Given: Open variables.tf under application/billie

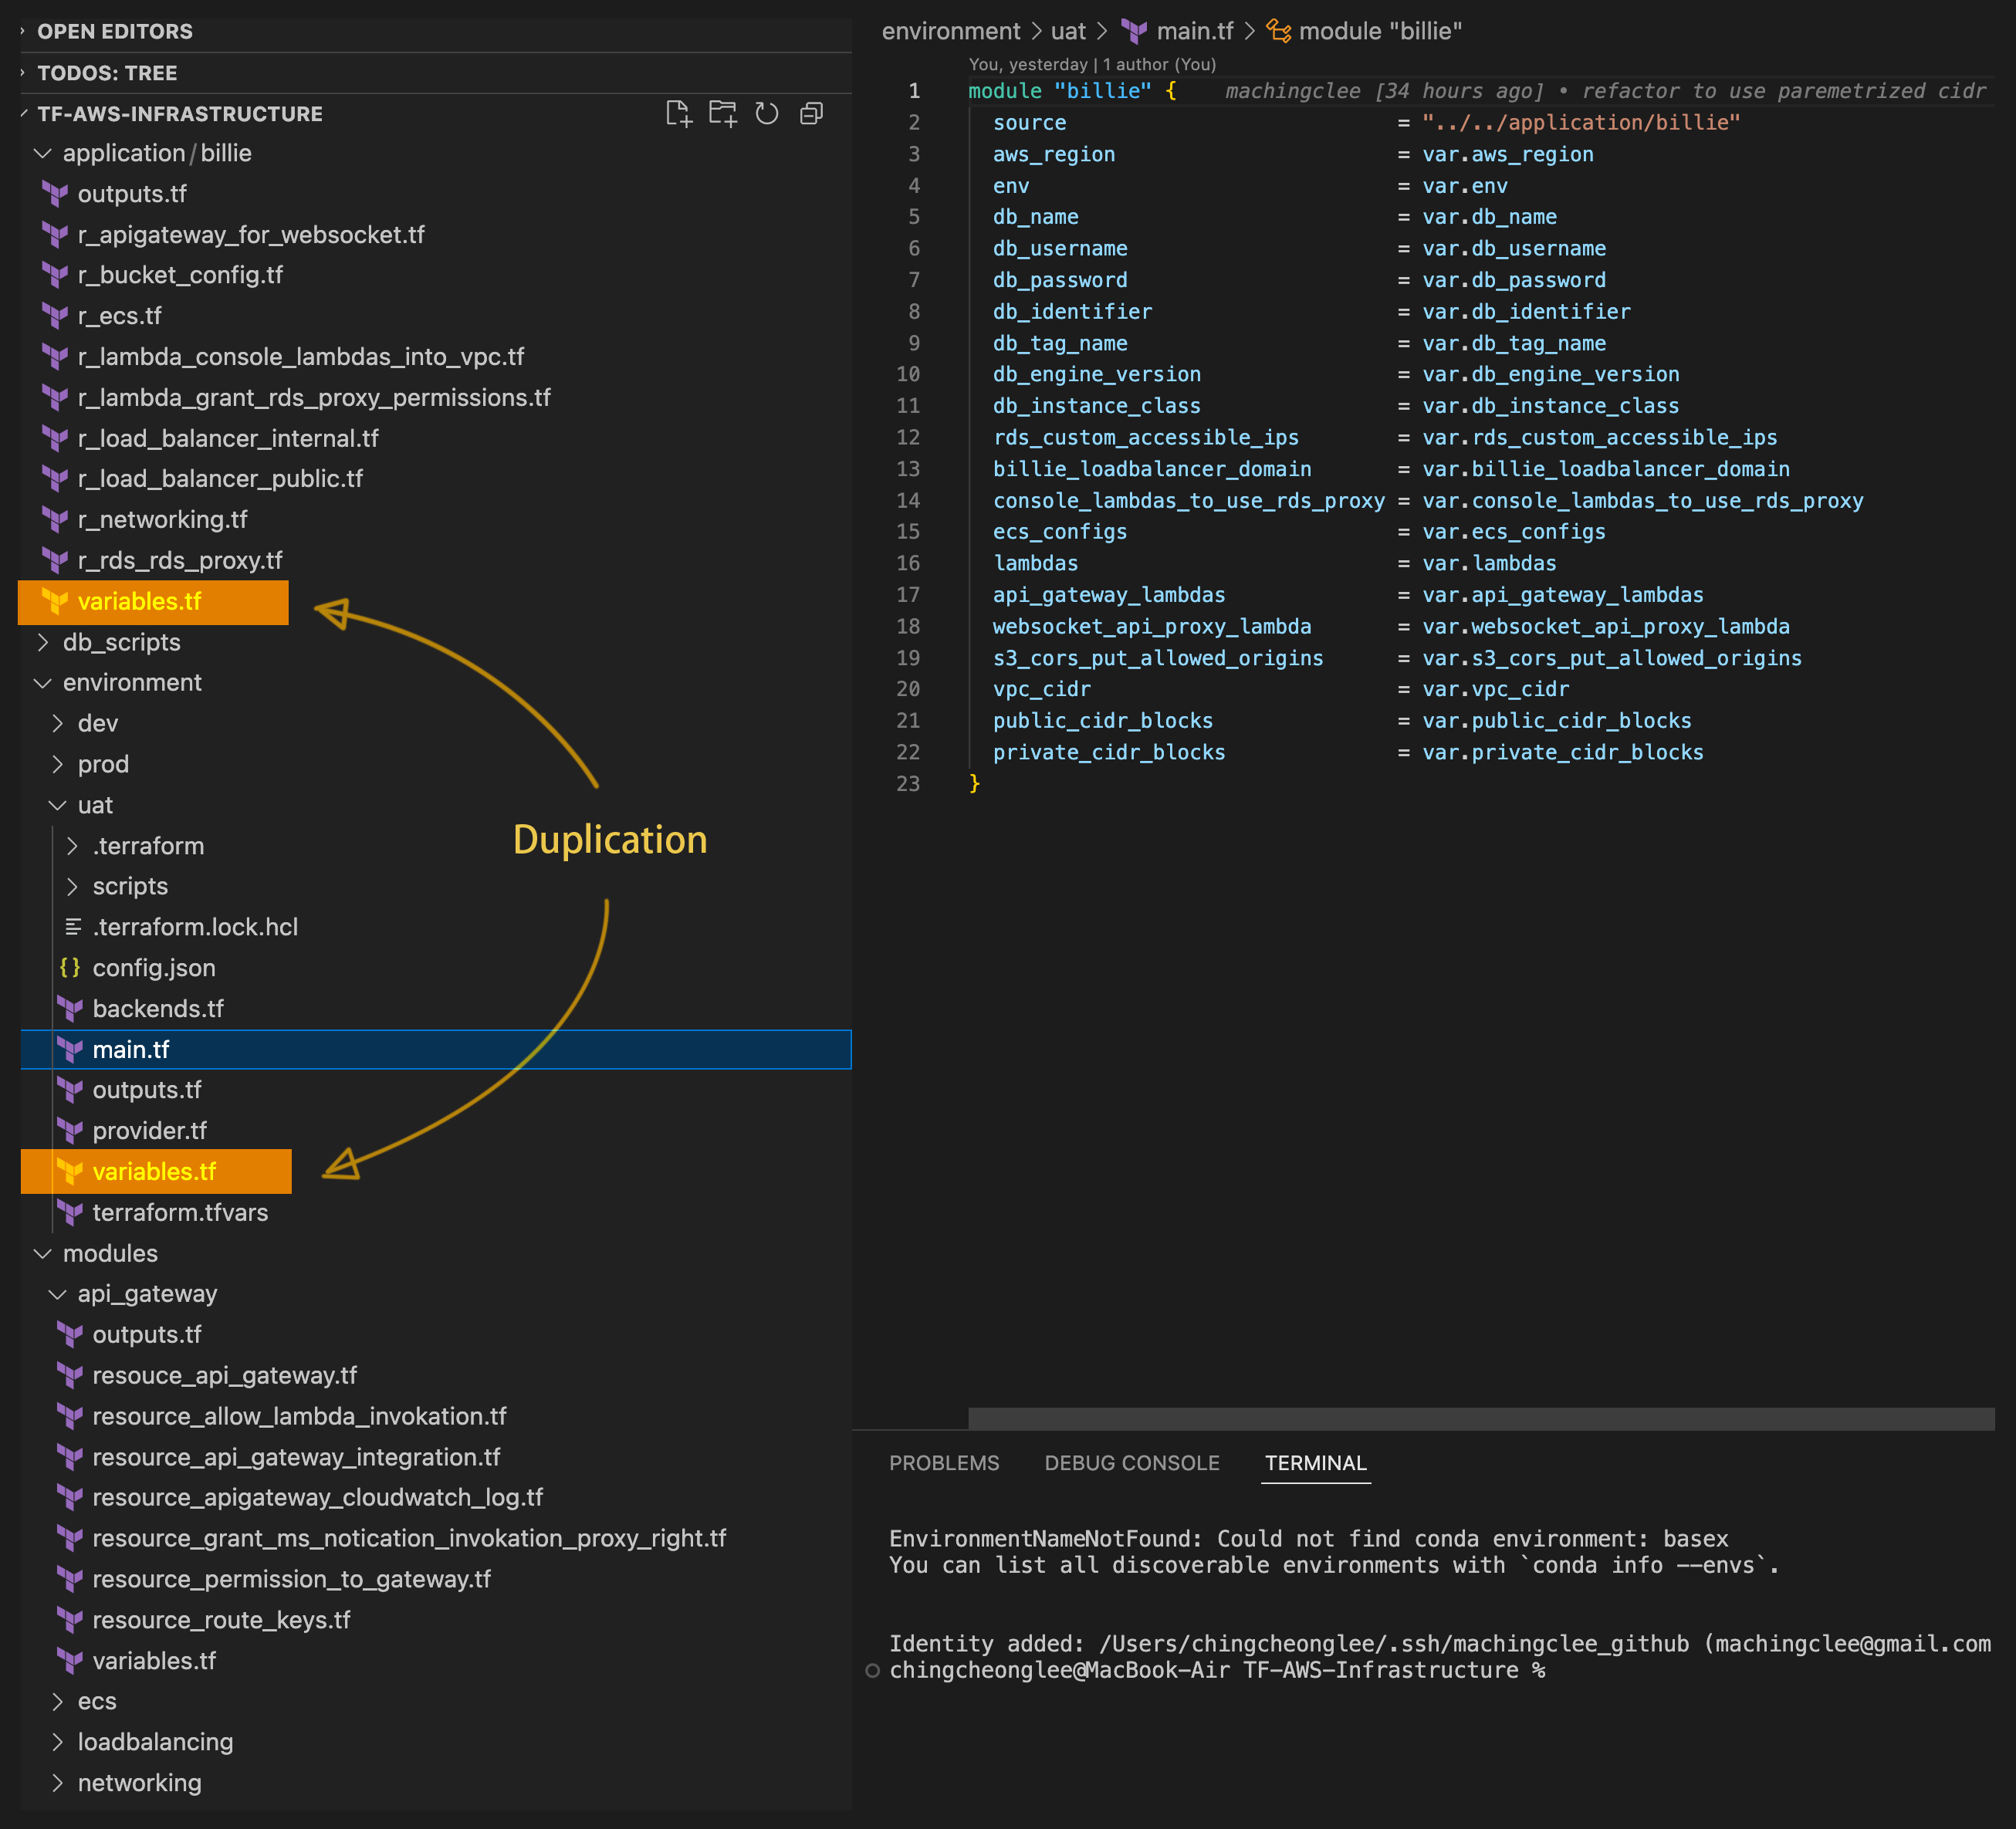Looking at the screenshot, I should pos(435,602).
